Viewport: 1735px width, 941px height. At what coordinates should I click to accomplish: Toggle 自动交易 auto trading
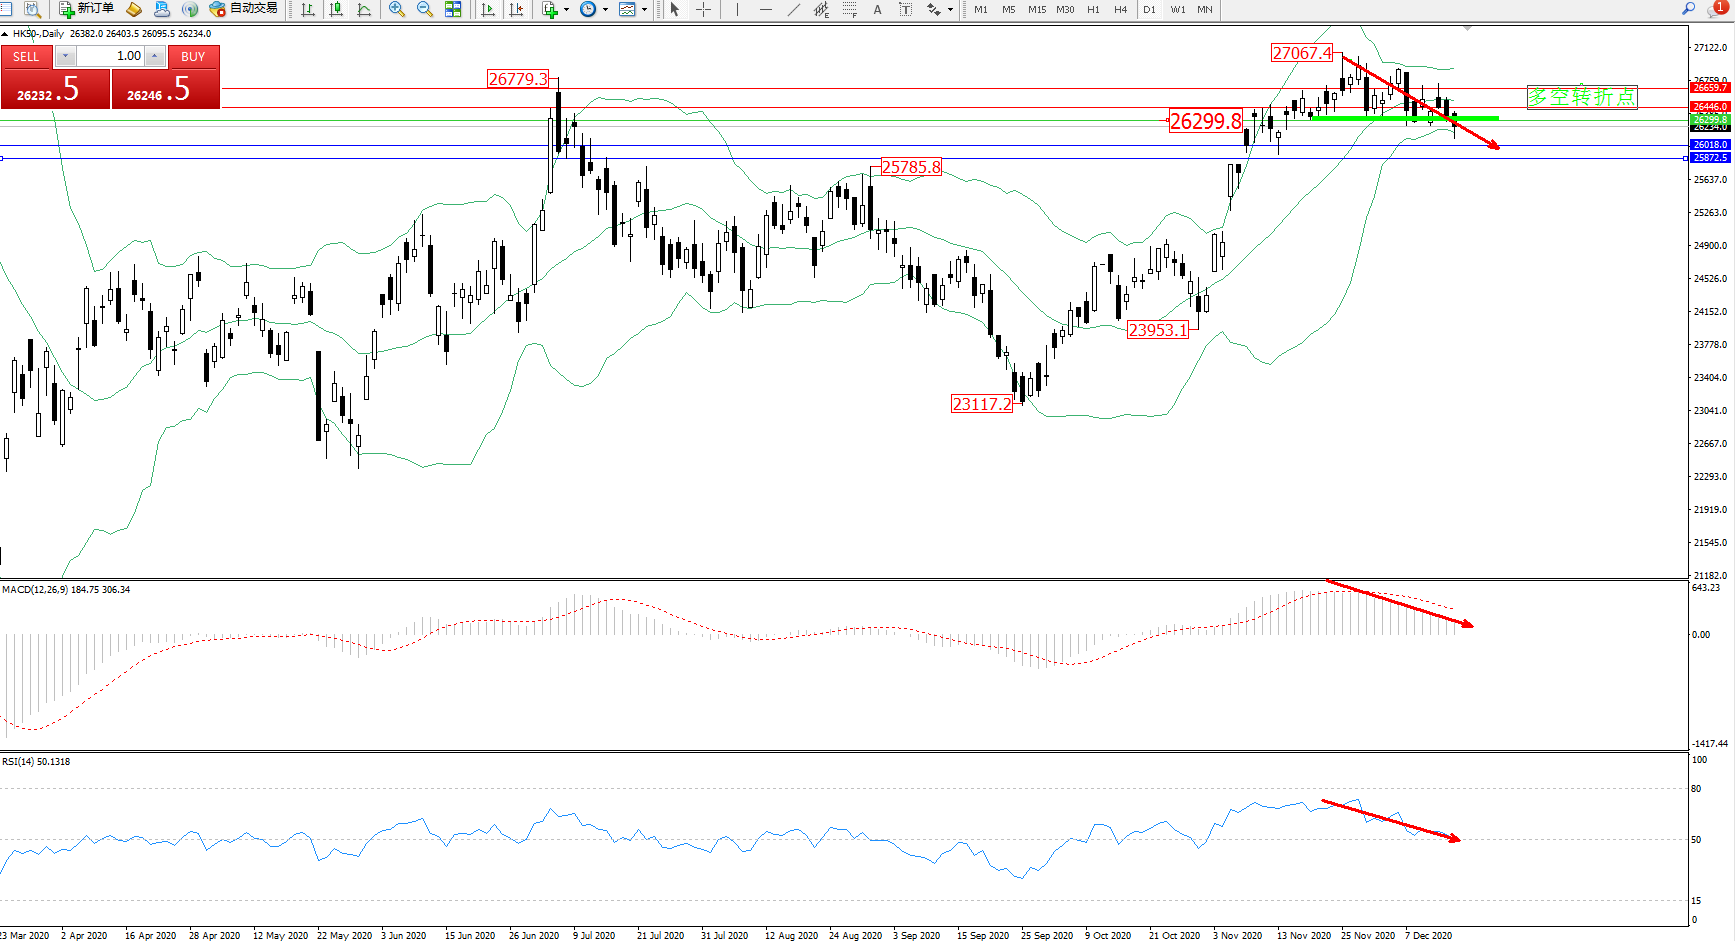pyautogui.click(x=243, y=9)
